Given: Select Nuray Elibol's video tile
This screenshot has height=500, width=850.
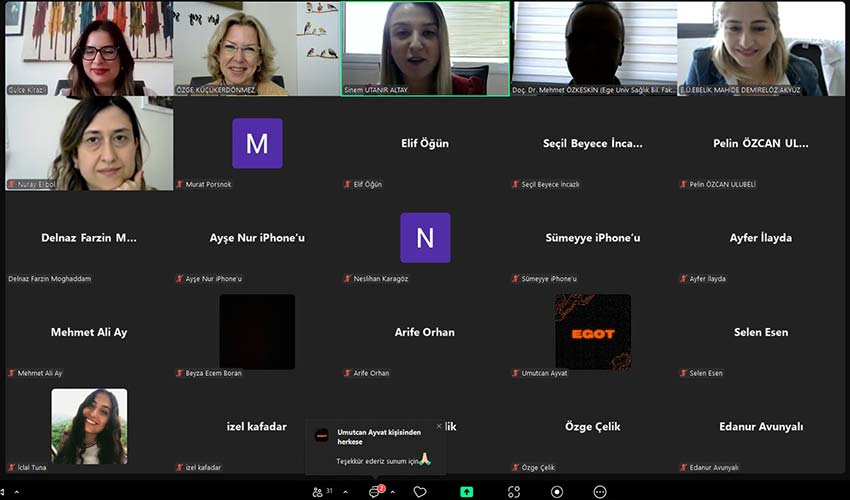Looking at the screenshot, I should point(89,143).
